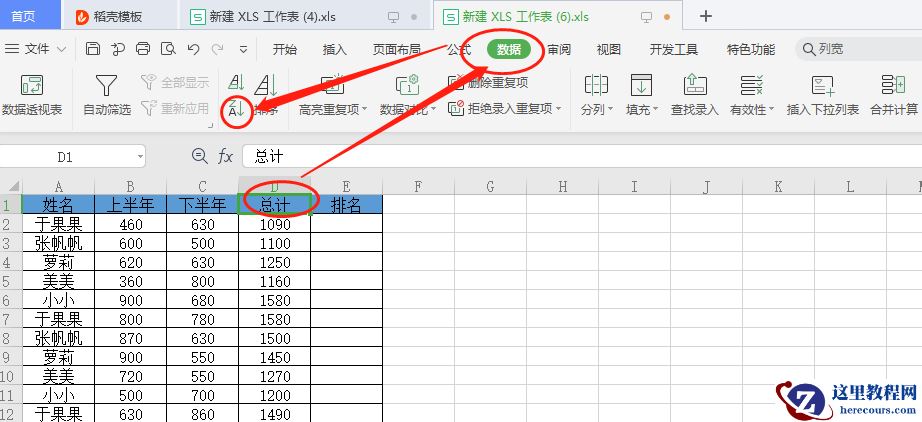Open the Name Box dropdown arrow
The image size is (922, 422).
pos(140,157)
